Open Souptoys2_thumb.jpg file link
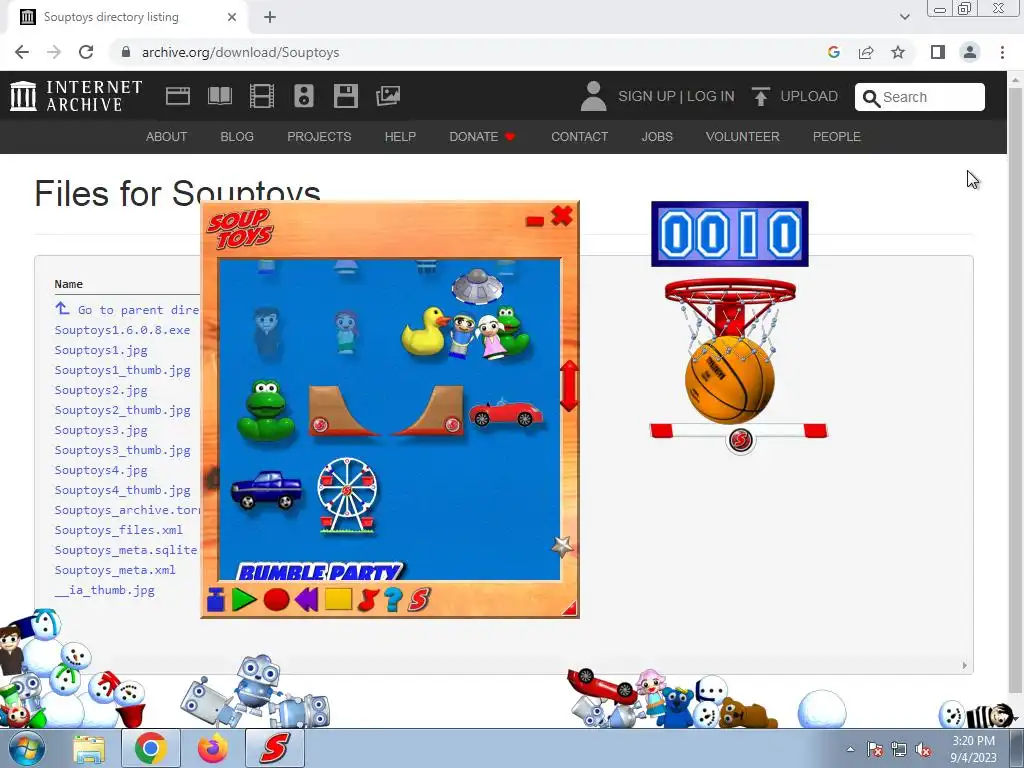1024x768 pixels. coord(122,410)
